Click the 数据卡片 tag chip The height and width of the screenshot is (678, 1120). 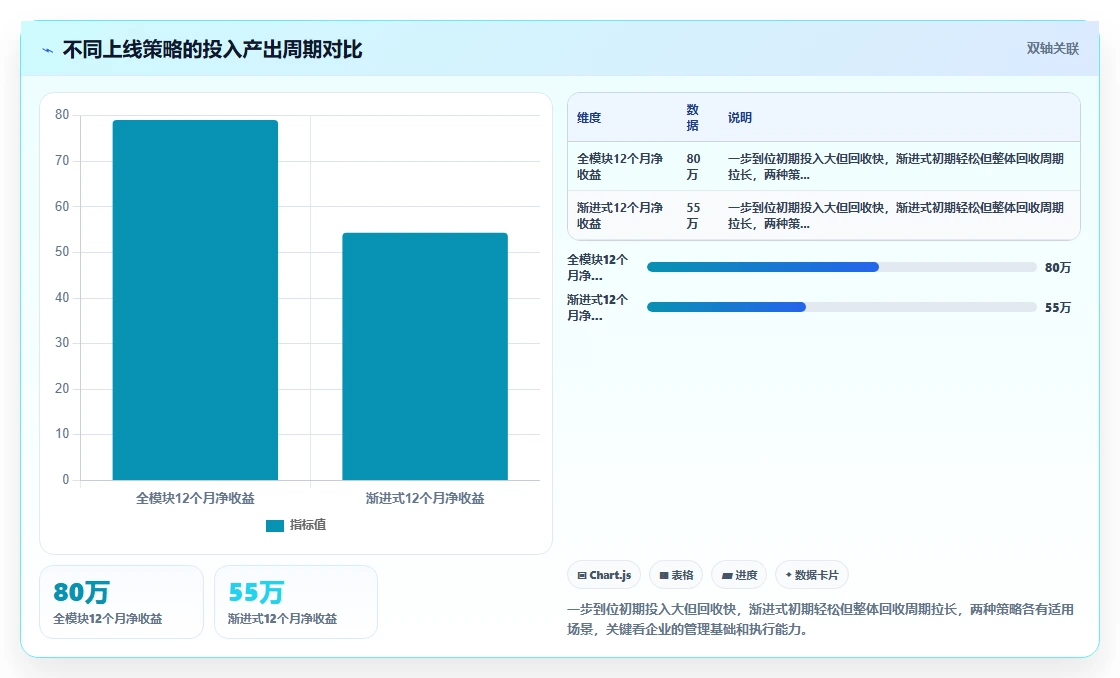pos(811,575)
